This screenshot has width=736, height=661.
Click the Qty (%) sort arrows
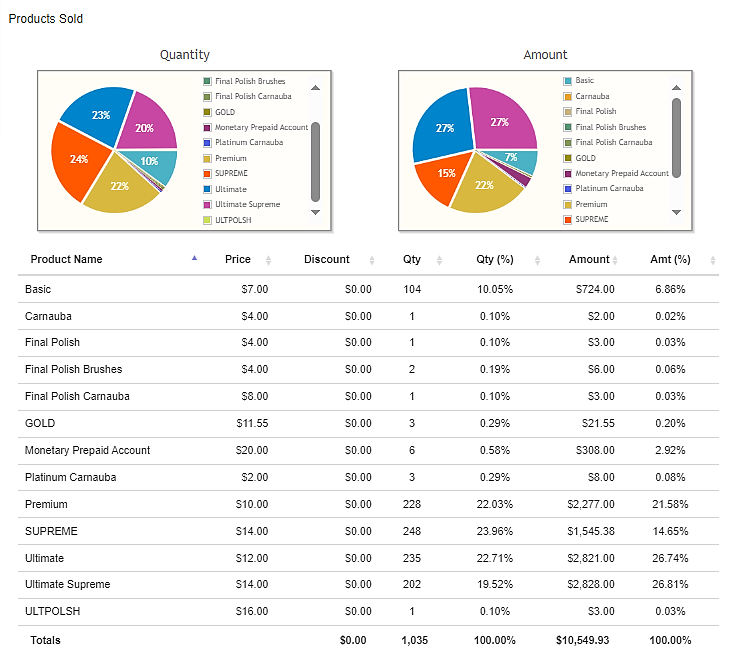pos(537,260)
